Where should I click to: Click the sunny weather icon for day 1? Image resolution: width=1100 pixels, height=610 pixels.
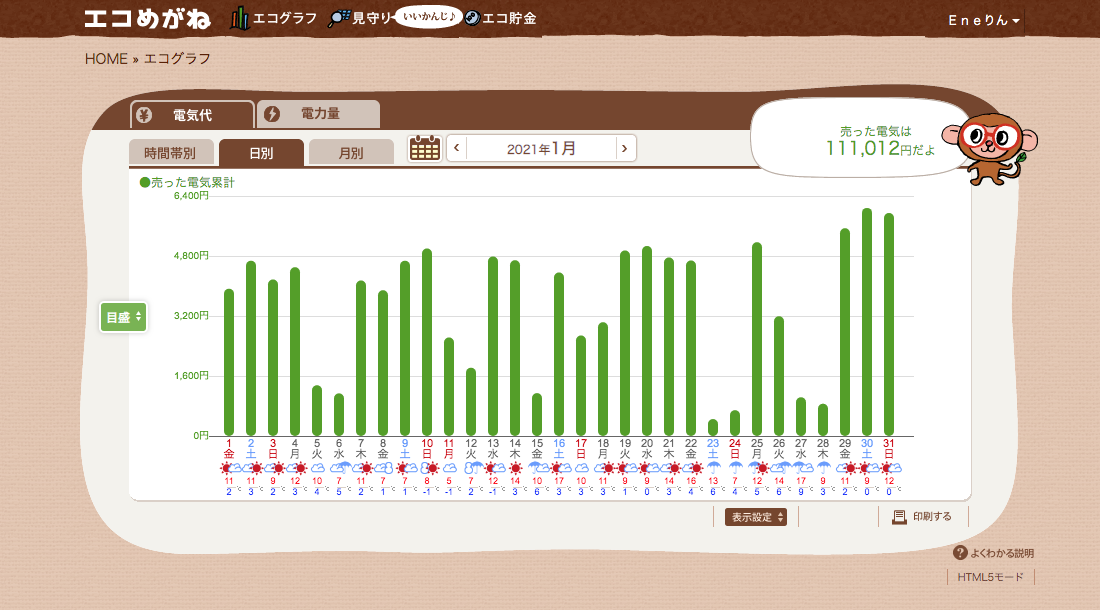point(229,468)
